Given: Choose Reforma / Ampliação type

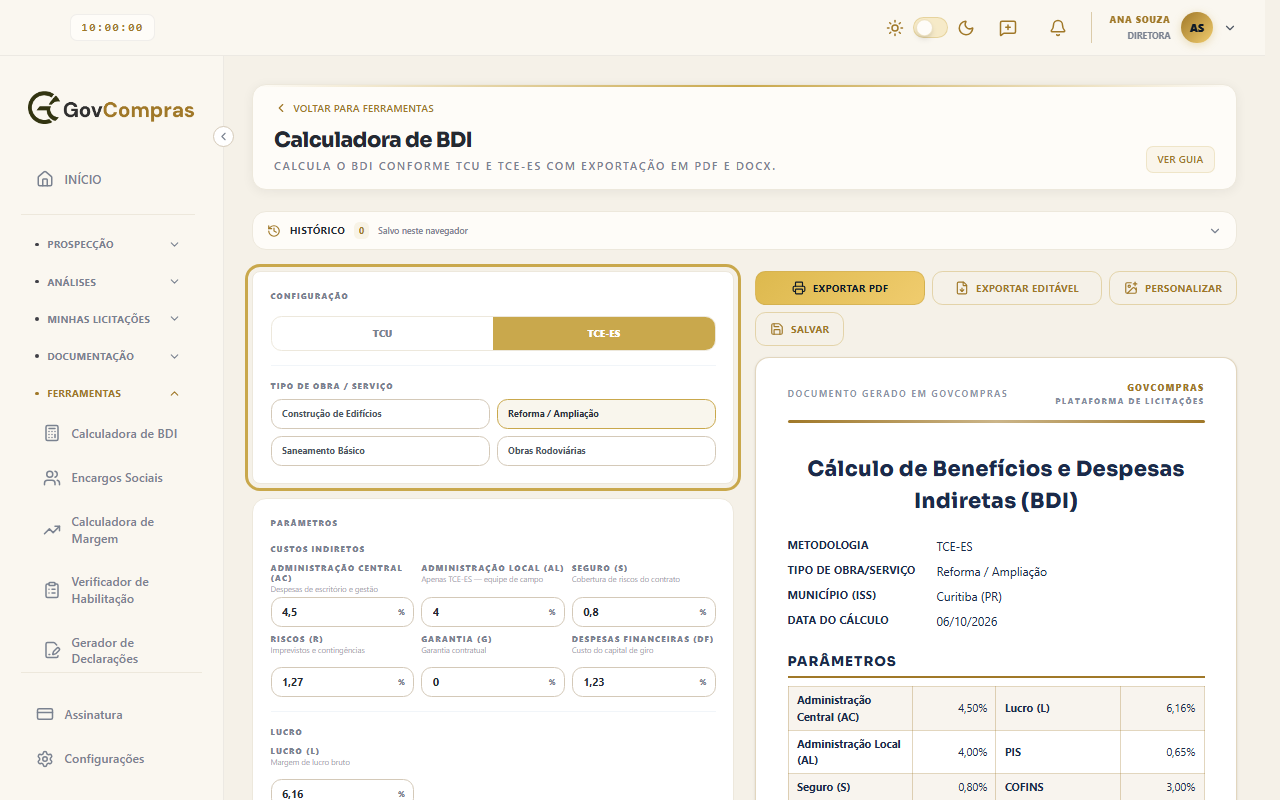Looking at the screenshot, I should click(x=606, y=414).
